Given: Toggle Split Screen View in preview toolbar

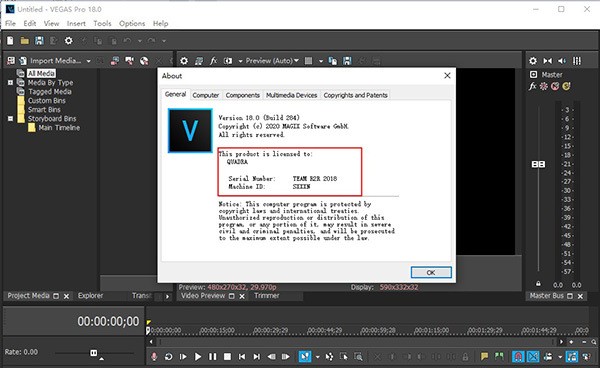Looking at the screenshot, I should [228, 61].
